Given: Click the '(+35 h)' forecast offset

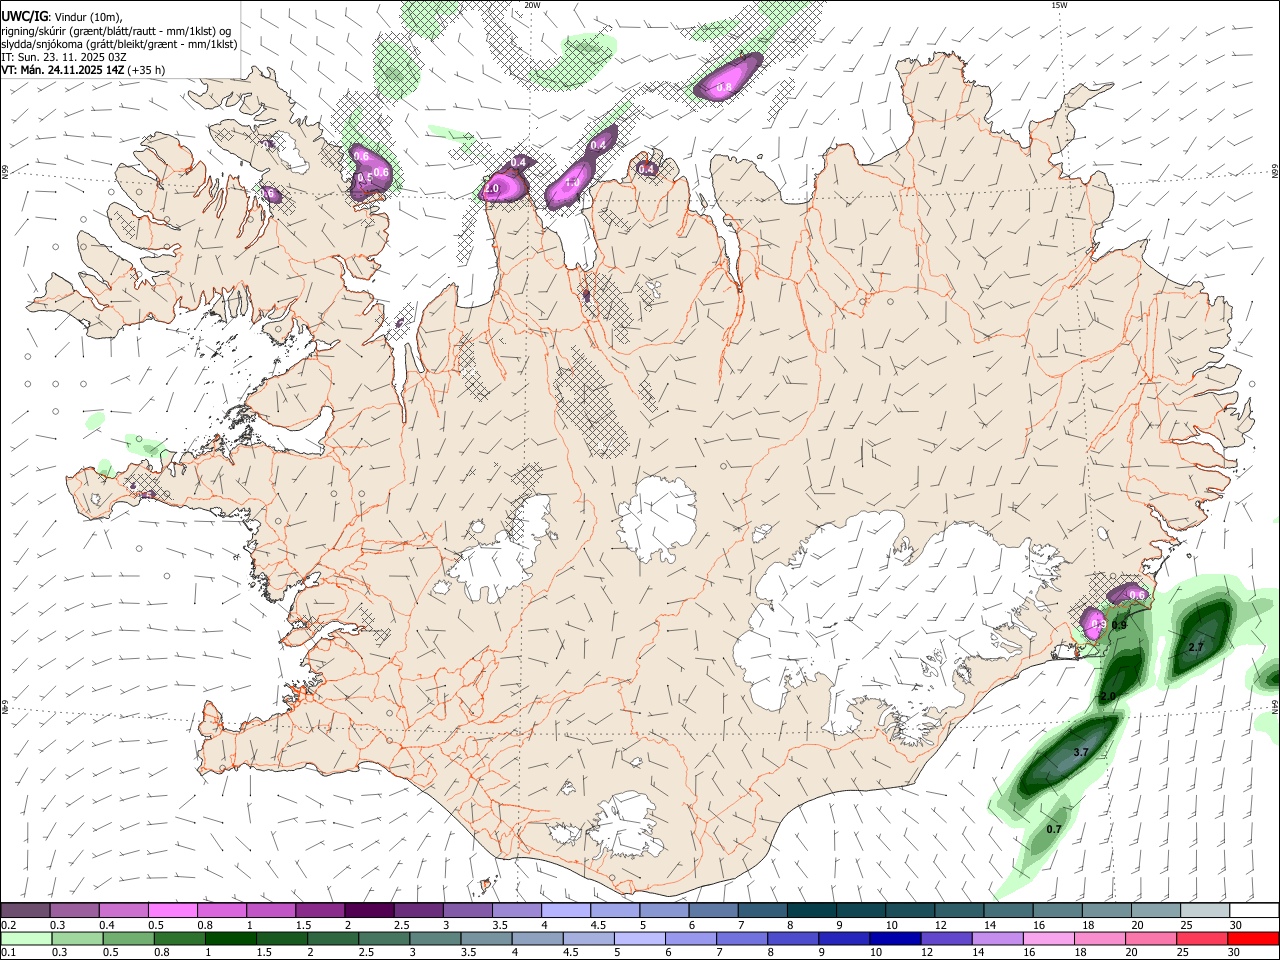Looking at the screenshot, I should pos(146,70).
